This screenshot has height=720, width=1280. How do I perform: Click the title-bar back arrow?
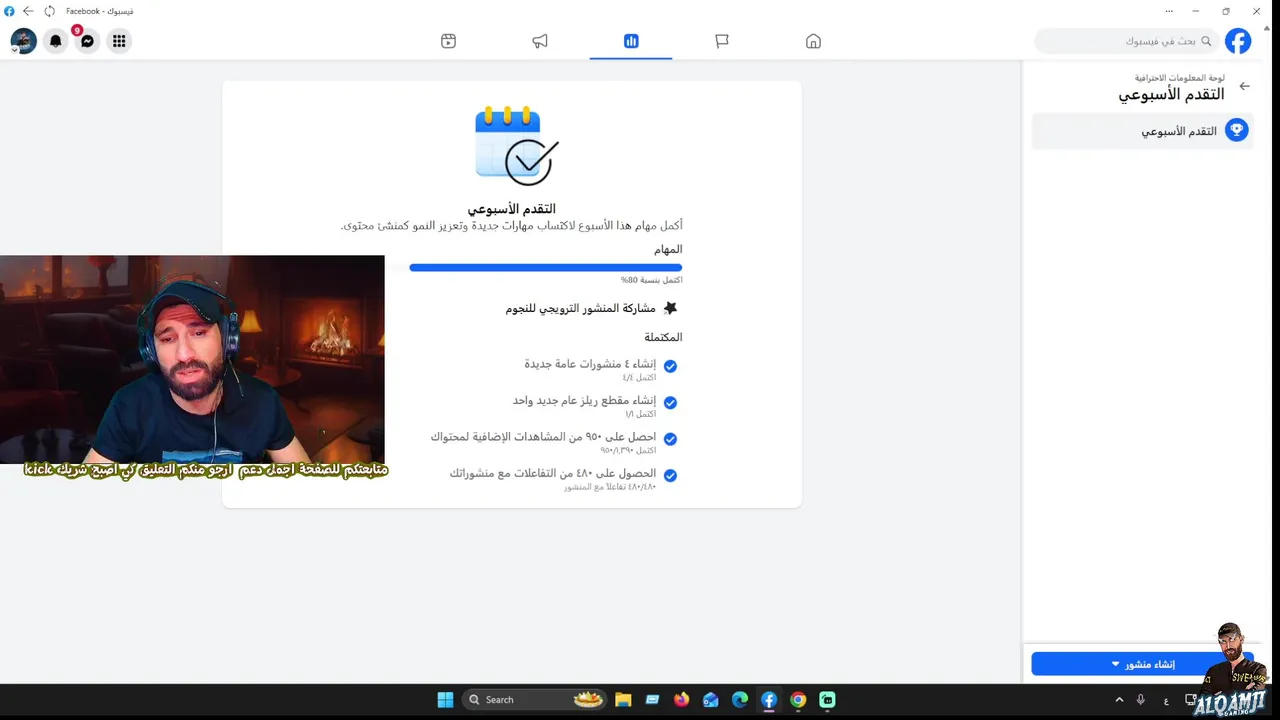point(28,11)
